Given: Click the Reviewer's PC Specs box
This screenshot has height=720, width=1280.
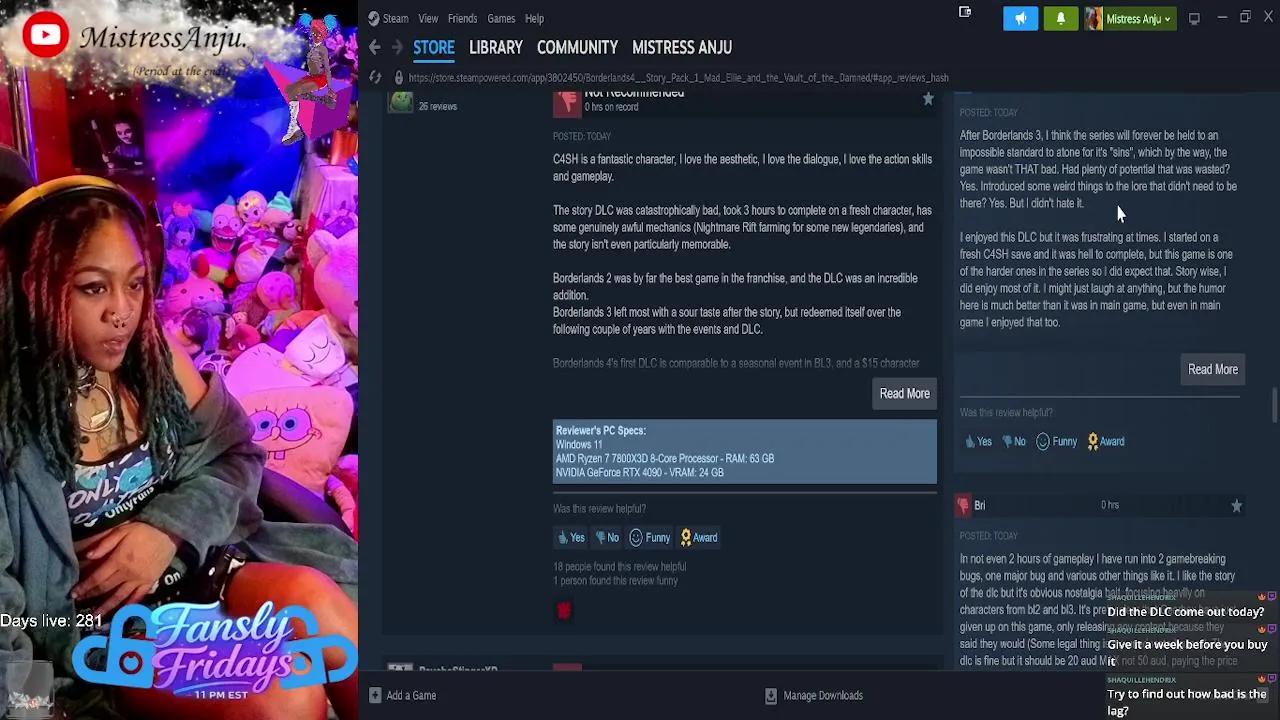Looking at the screenshot, I should 745,451.
